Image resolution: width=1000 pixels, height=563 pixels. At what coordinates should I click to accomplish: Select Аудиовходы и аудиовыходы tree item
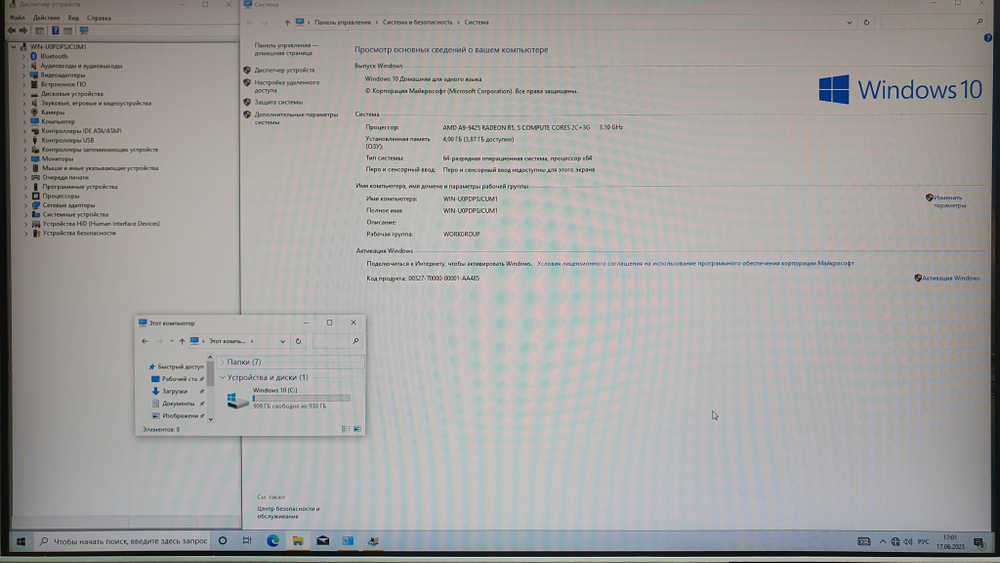click(81, 66)
